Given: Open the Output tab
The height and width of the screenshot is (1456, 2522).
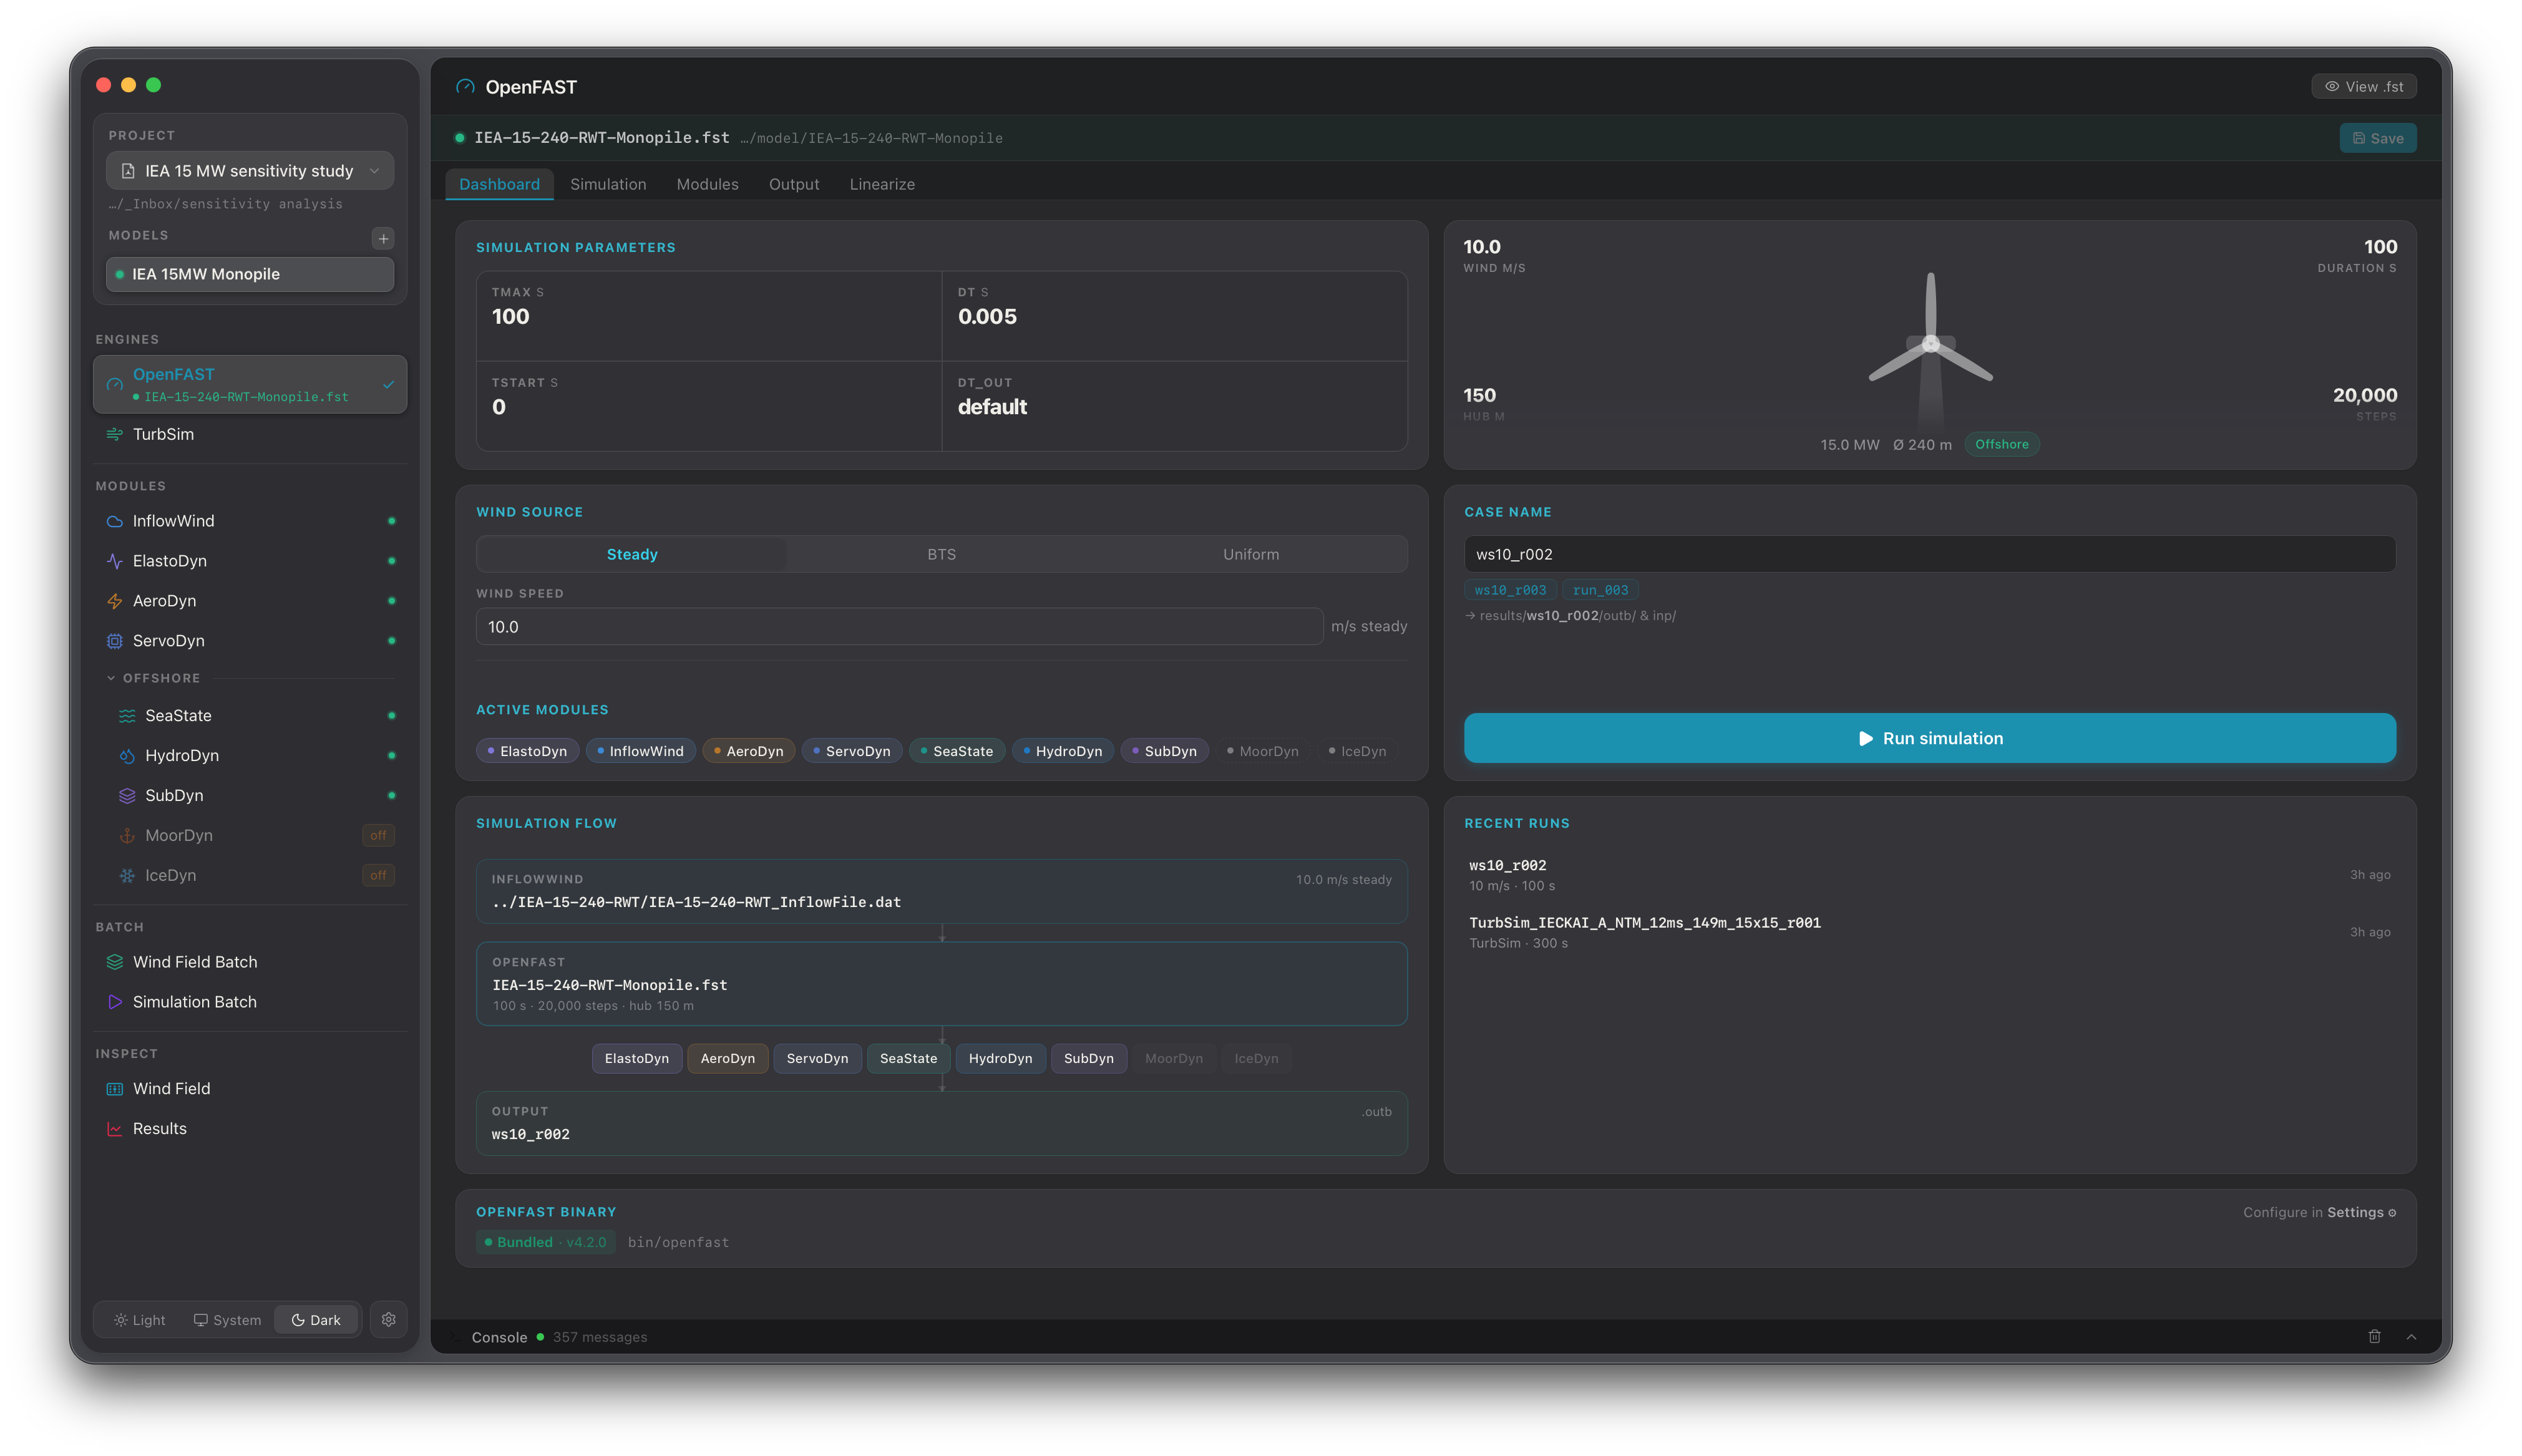Looking at the screenshot, I should 794,184.
